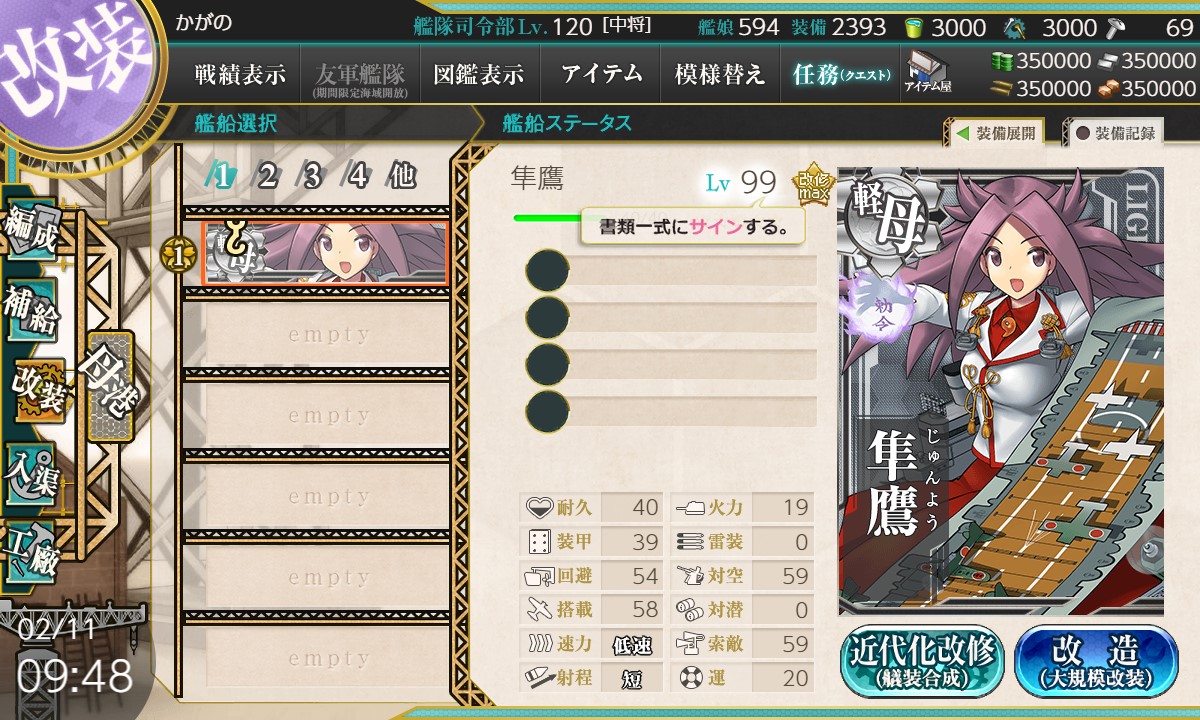Select the 他 other ships tab

pos(402,176)
